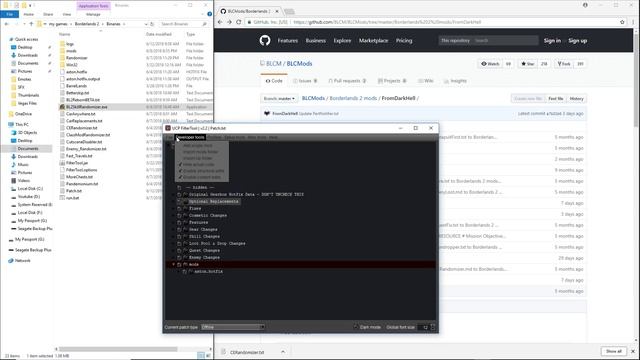Select OneDrive in the Explorer sidebar
Viewport: 640px width, 360px height.
[x=23, y=114]
